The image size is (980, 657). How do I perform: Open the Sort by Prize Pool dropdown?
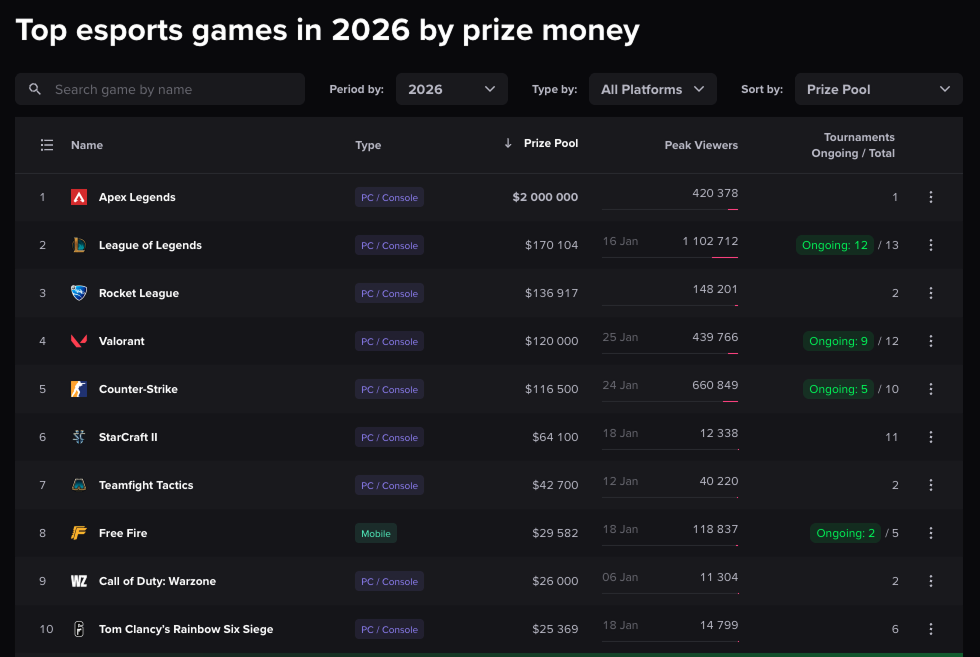coord(878,89)
